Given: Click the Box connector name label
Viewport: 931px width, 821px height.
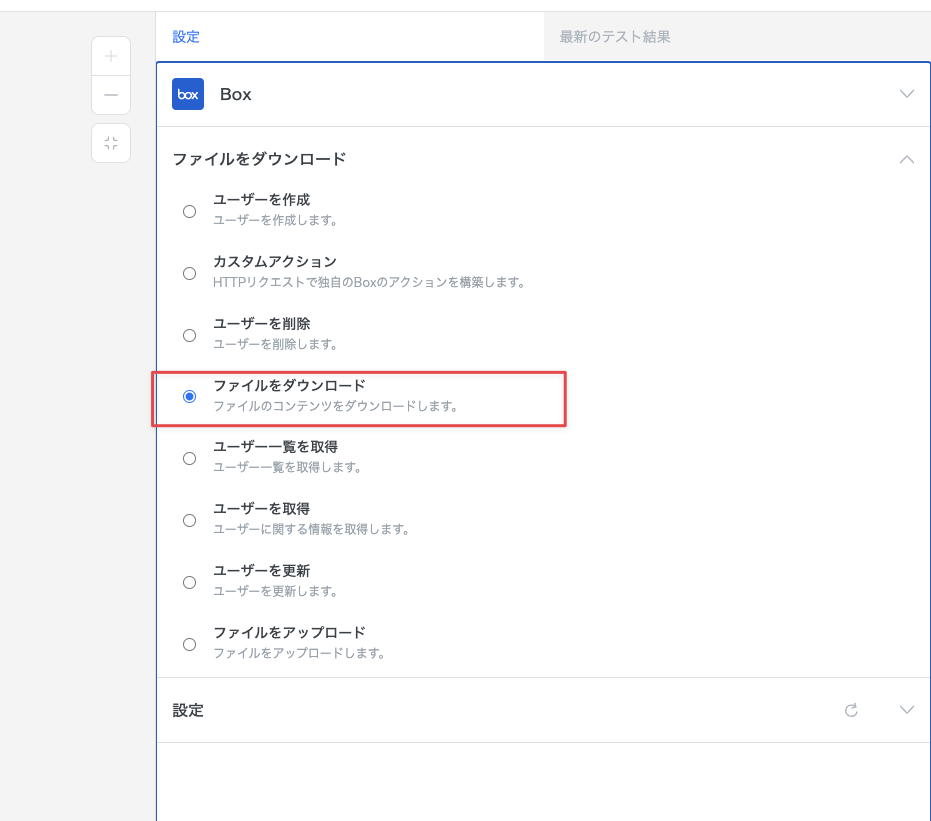Looking at the screenshot, I should coord(236,94).
